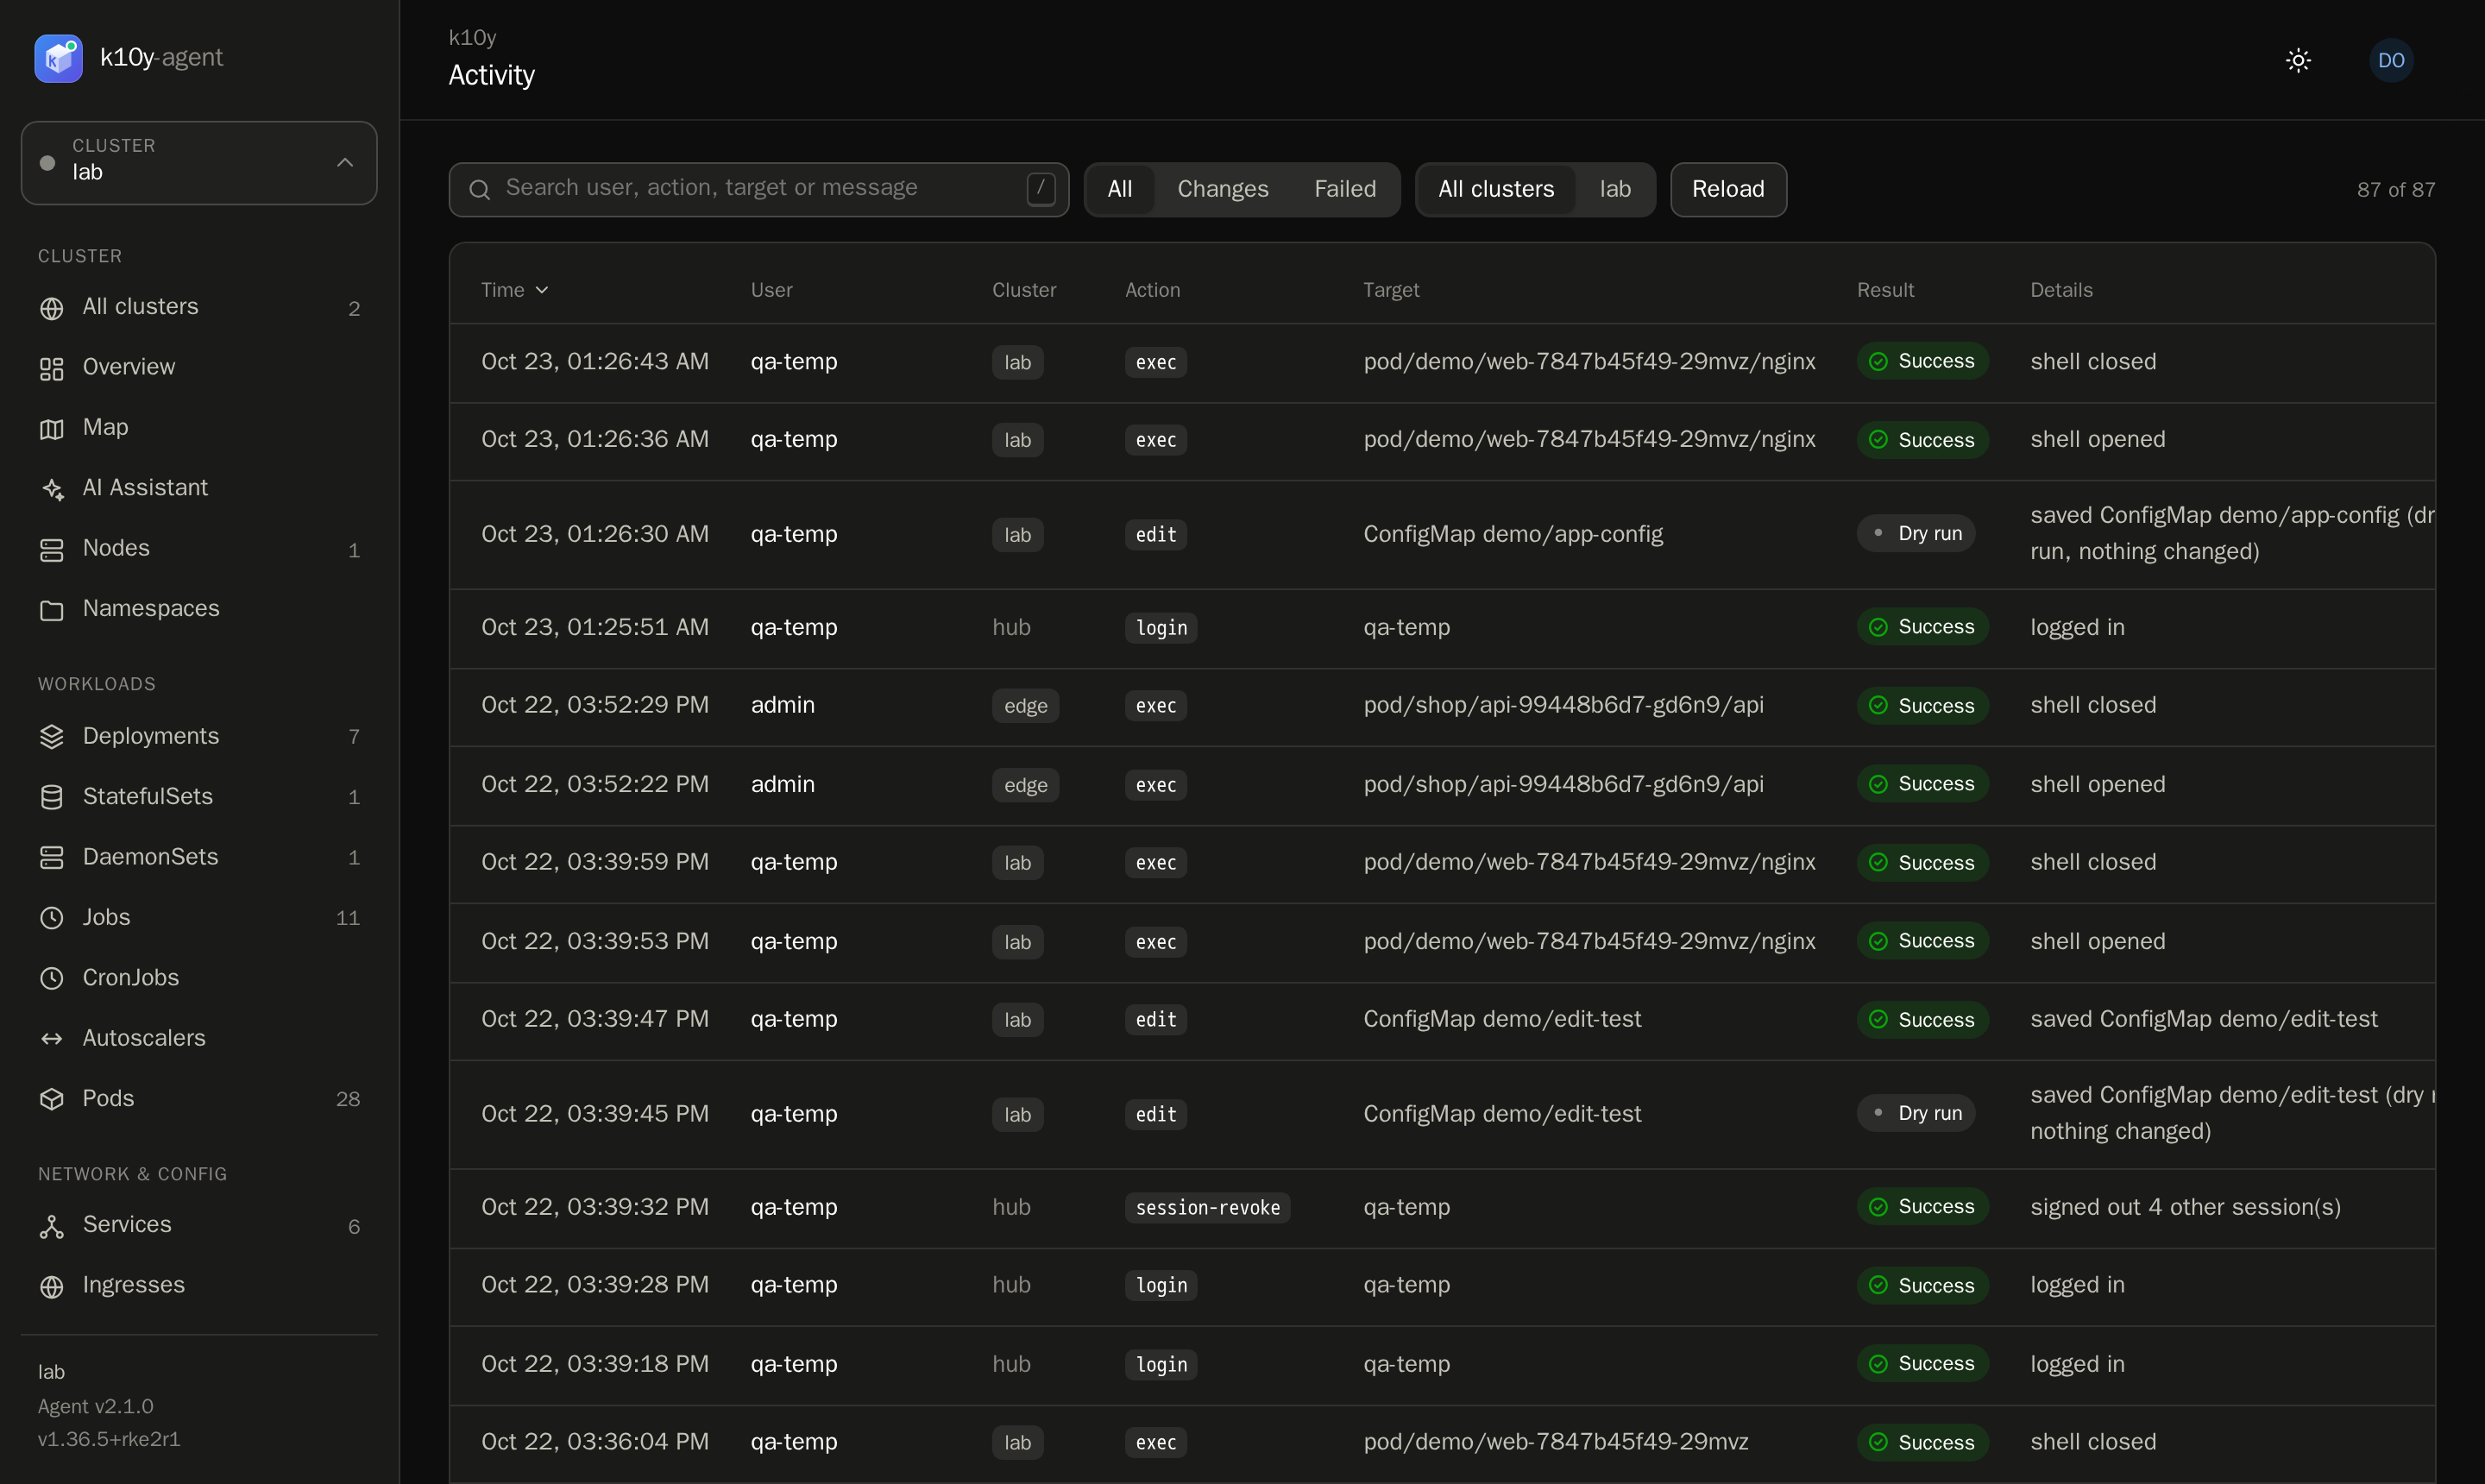
Task: Click the "87 of 87" result count
Action: [x=2395, y=190]
